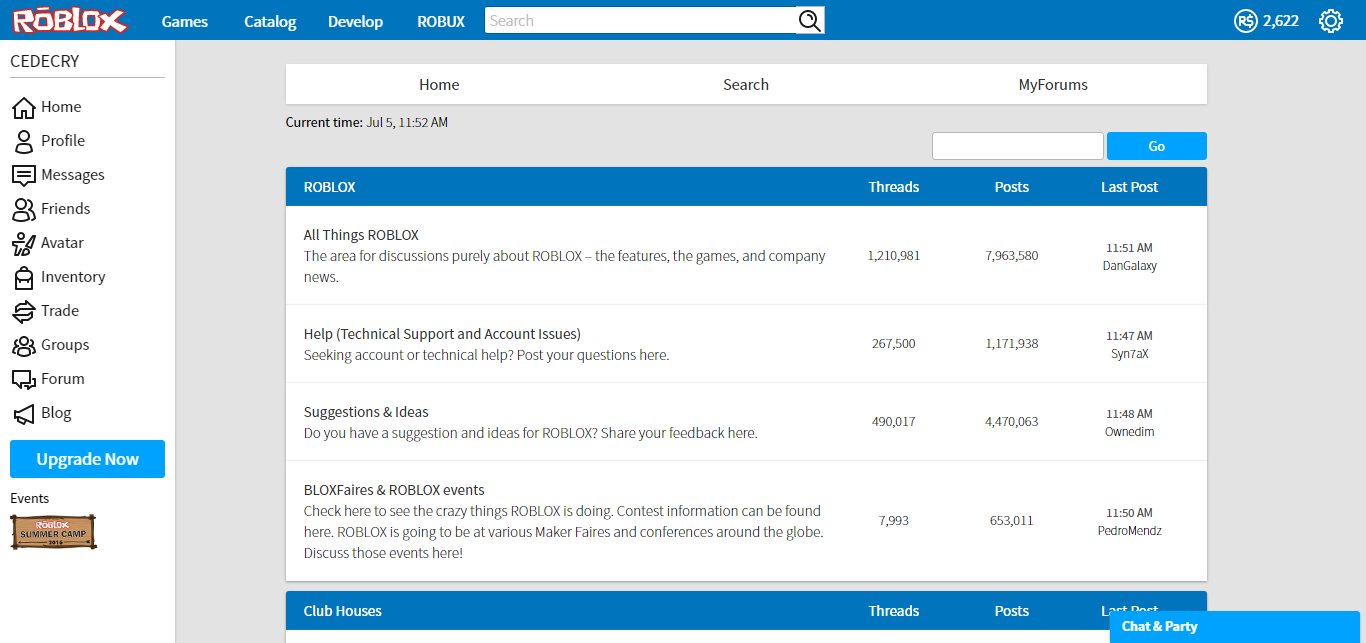Click the Inventory label in sidebar
The width and height of the screenshot is (1366, 643).
tap(73, 277)
